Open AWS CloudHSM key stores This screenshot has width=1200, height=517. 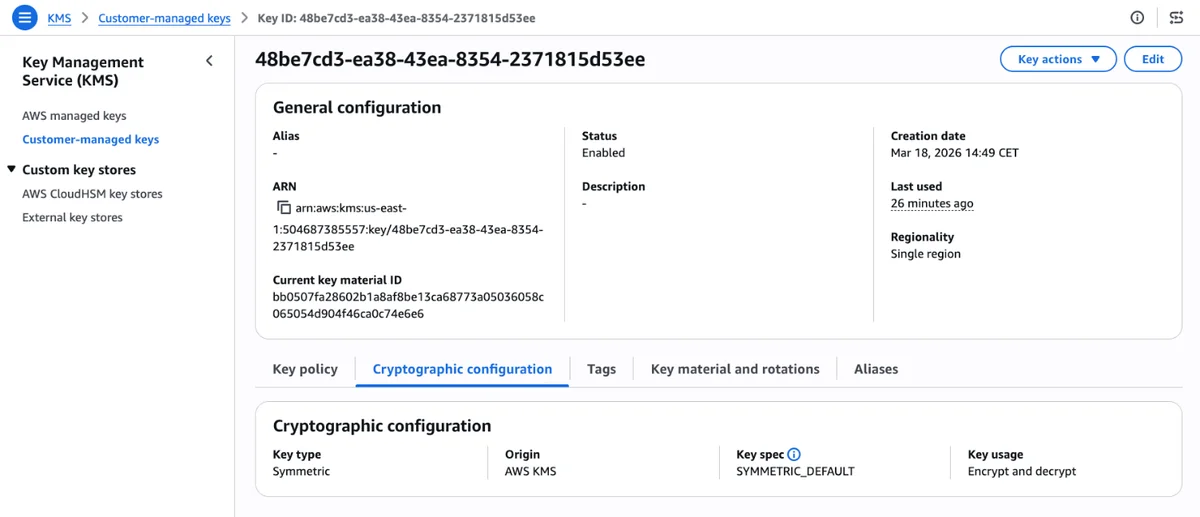point(92,194)
